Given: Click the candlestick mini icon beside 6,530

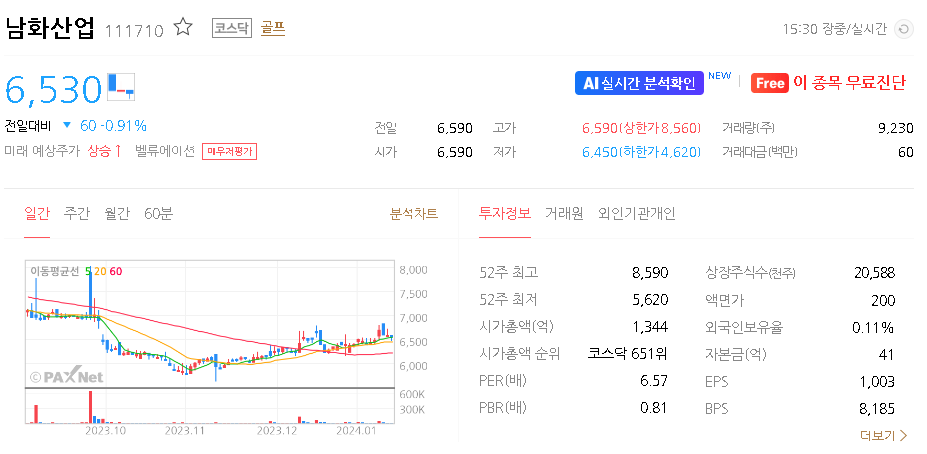Looking at the screenshot, I should [x=121, y=86].
